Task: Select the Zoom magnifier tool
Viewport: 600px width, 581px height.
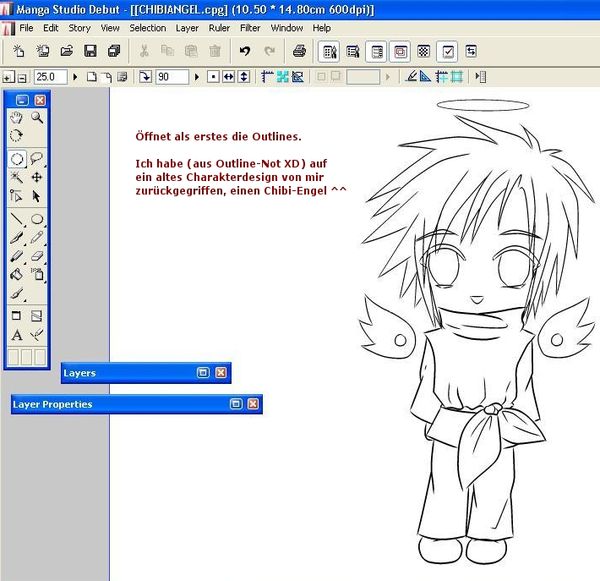Action: click(37, 118)
